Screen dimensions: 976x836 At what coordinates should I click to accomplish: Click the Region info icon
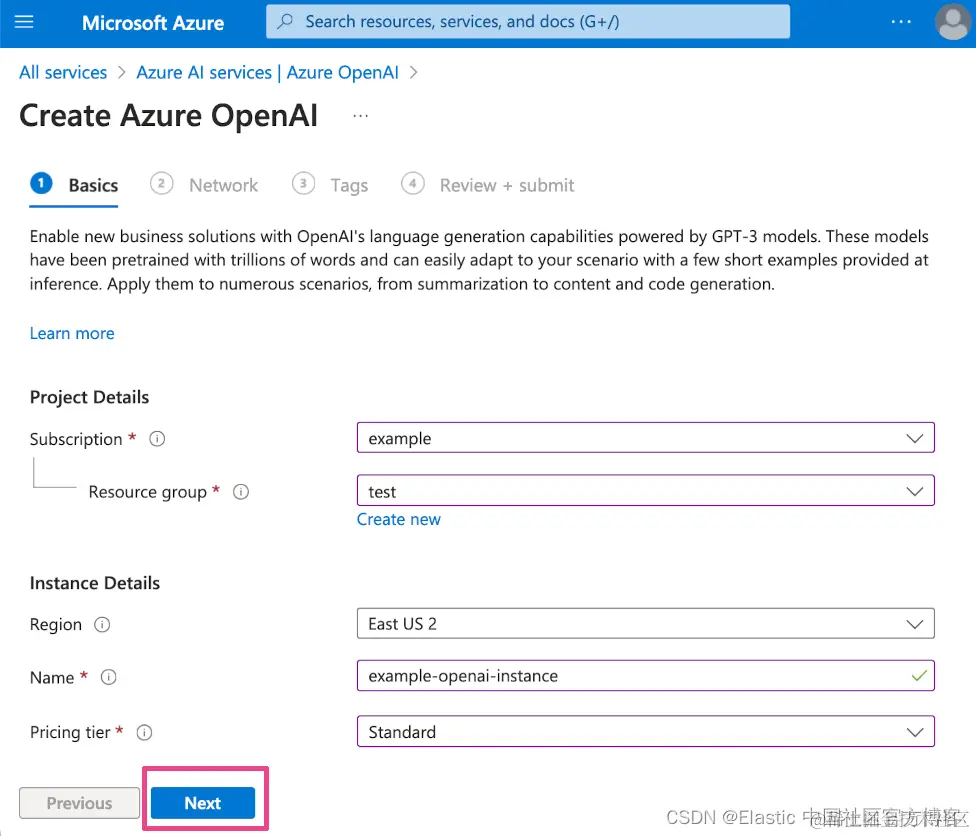click(103, 625)
